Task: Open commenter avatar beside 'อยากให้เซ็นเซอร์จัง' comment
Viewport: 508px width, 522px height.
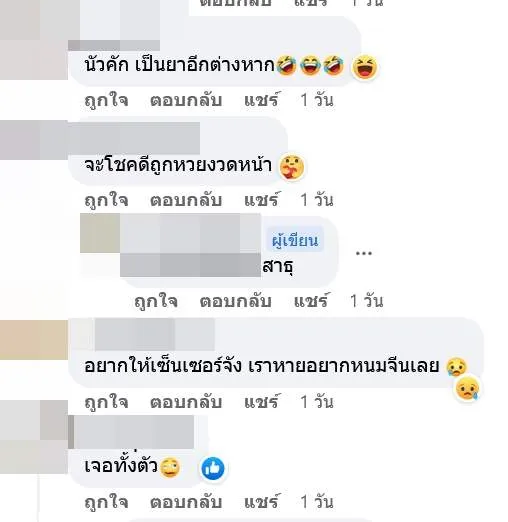Action: pyautogui.click(x=34, y=340)
